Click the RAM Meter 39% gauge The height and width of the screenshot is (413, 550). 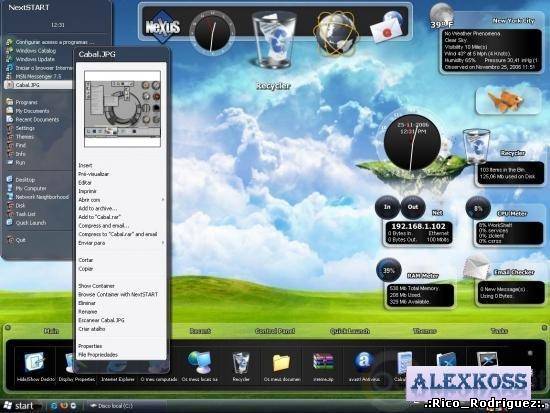(x=389, y=271)
